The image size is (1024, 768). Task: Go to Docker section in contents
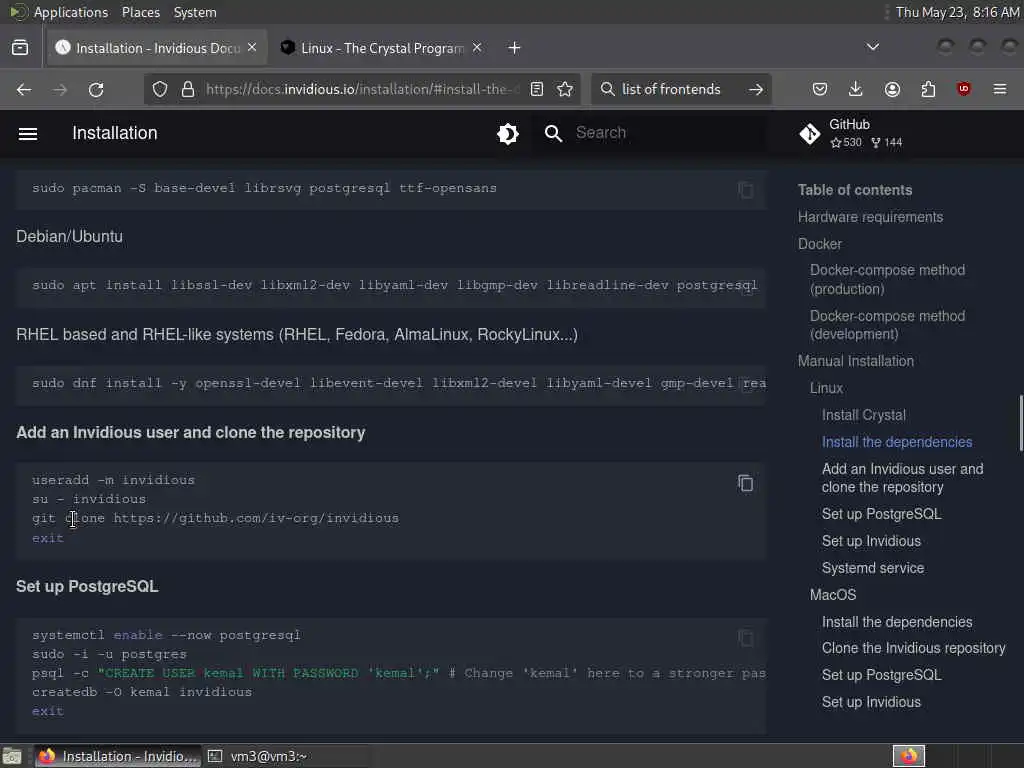tap(820, 244)
